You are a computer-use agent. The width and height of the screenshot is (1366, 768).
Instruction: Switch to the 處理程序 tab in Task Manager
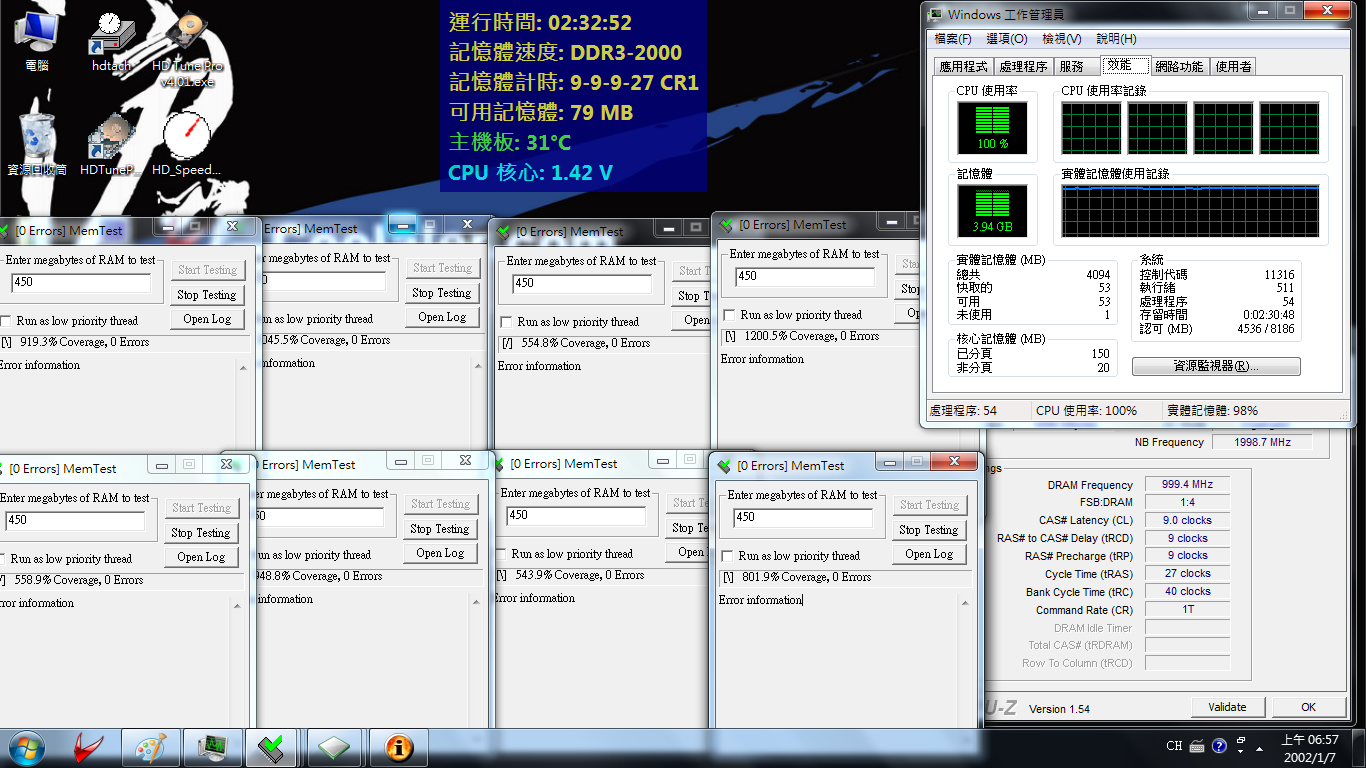pyautogui.click(x=1023, y=67)
